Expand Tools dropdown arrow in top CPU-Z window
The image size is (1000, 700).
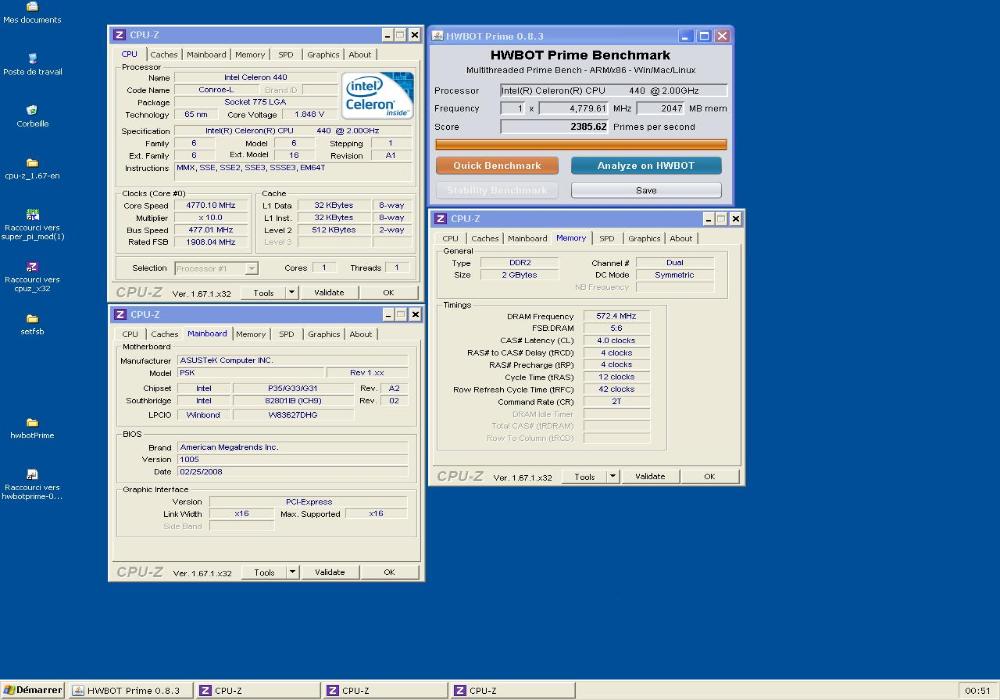[x=291, y=293]
